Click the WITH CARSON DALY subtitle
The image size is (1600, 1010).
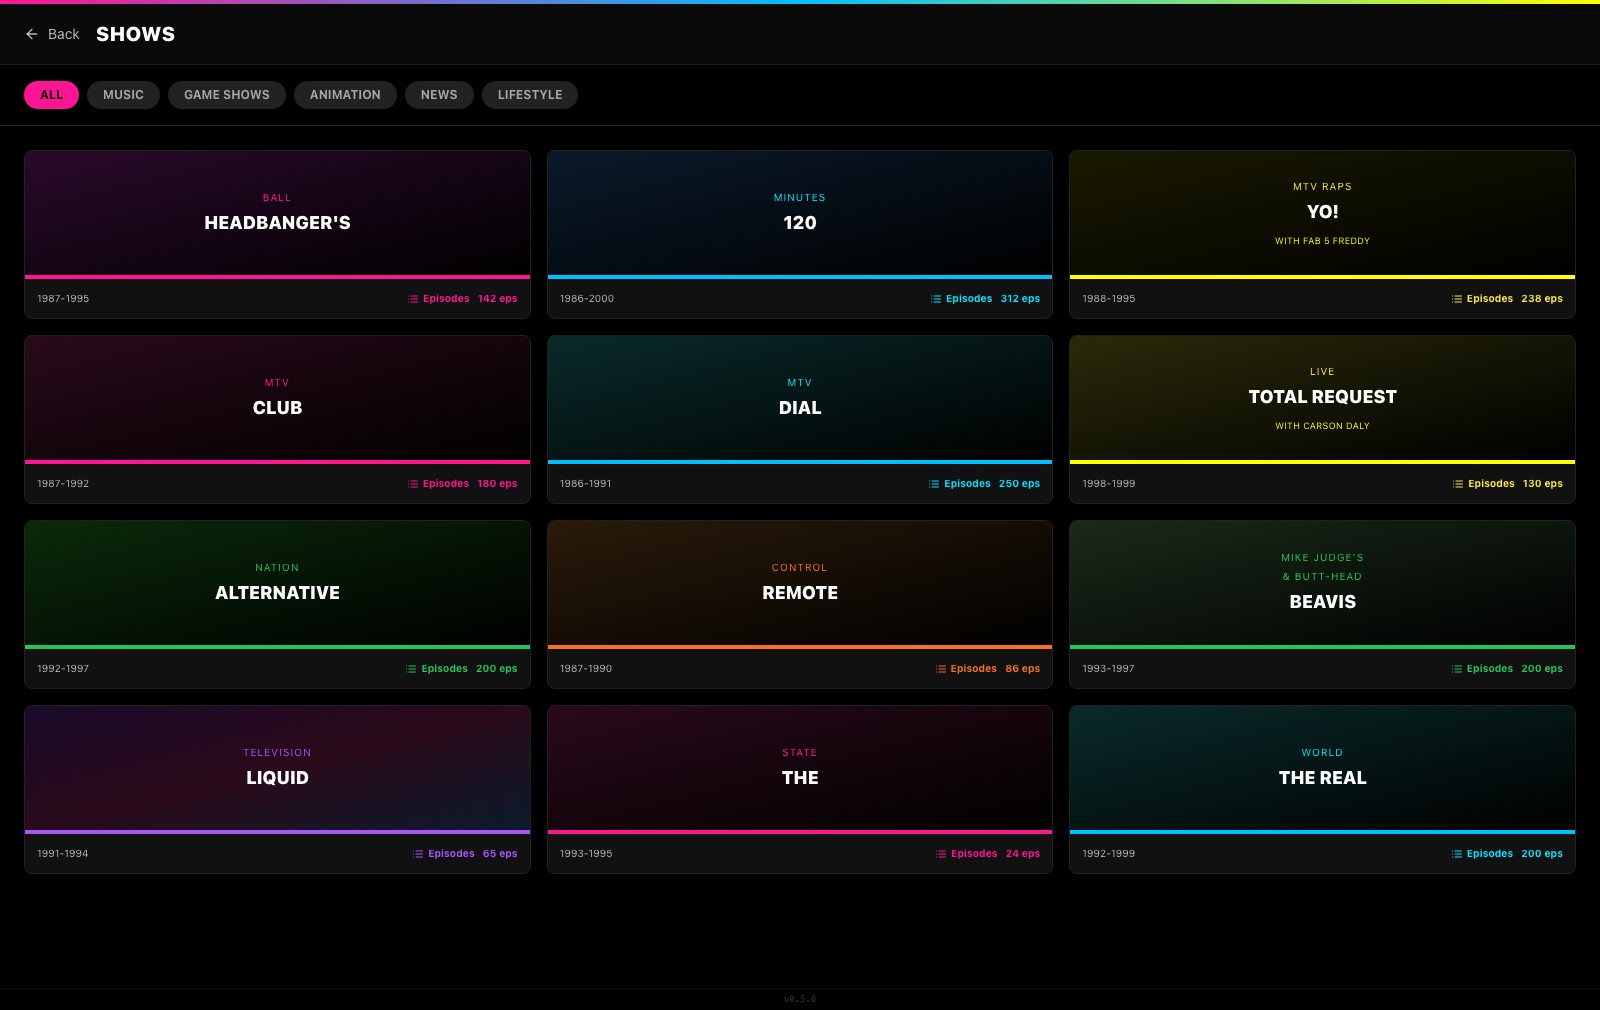pos(1322,426)
